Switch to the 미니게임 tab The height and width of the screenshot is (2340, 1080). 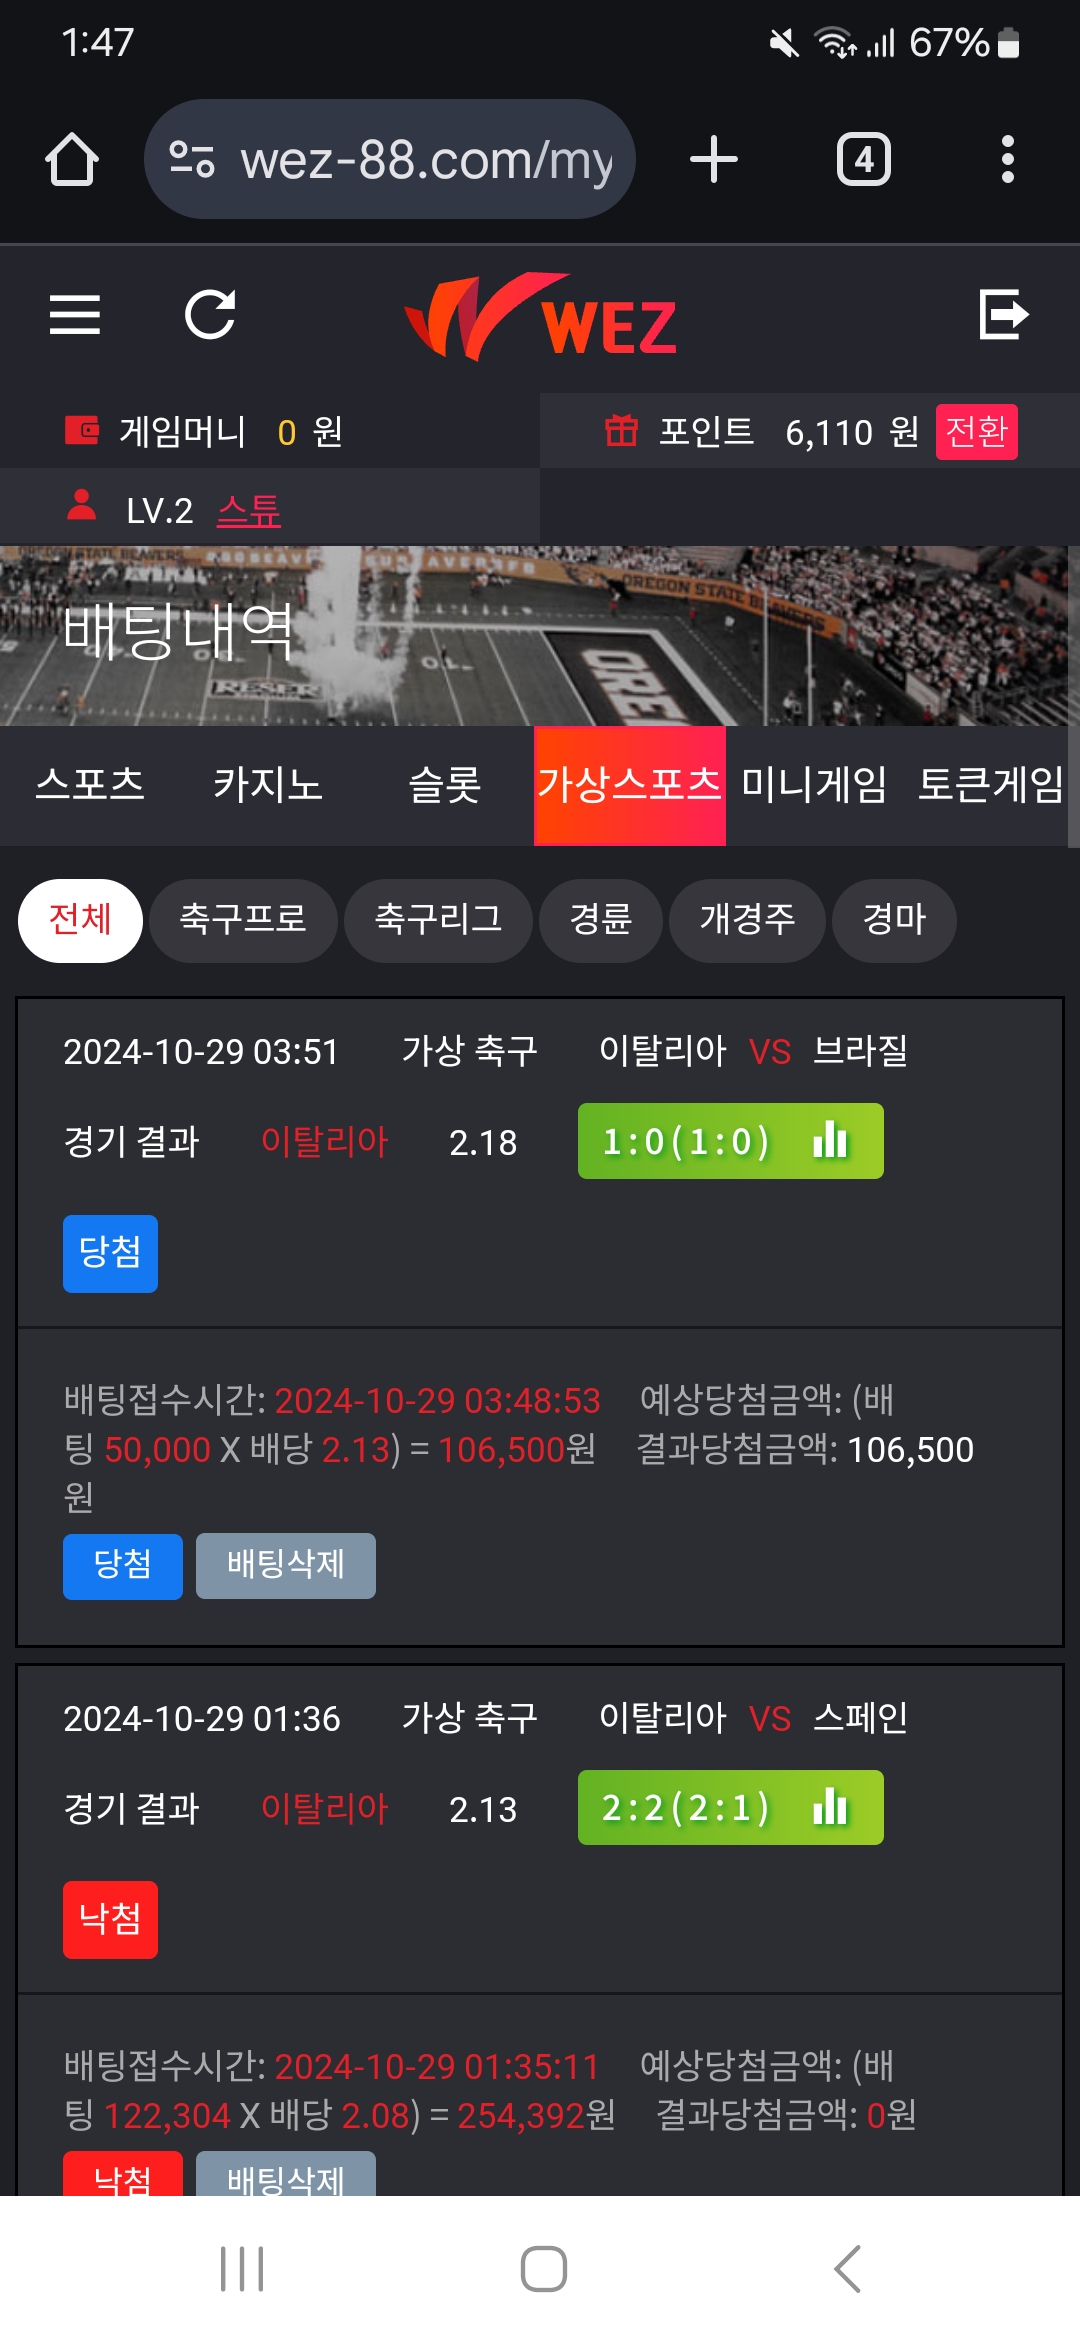[x=814, y=785]
